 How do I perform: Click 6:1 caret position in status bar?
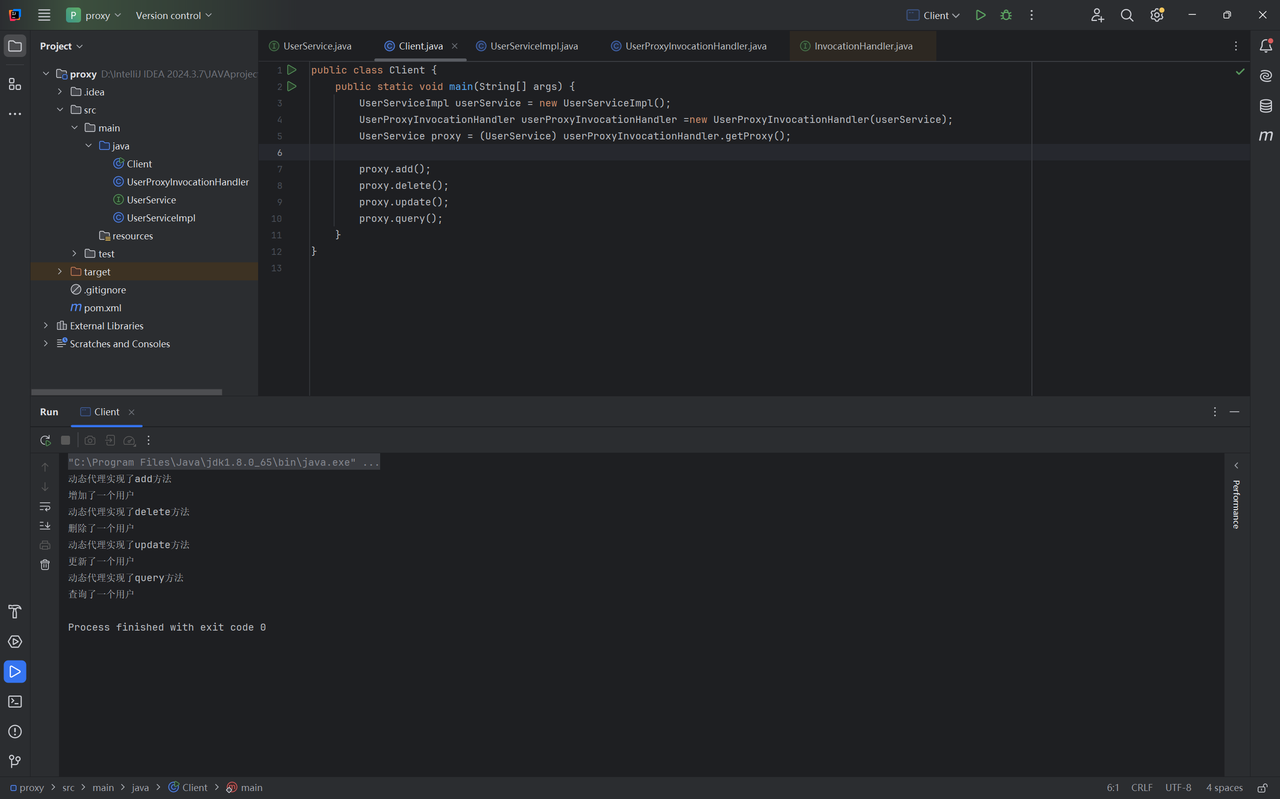[1113, 788]
